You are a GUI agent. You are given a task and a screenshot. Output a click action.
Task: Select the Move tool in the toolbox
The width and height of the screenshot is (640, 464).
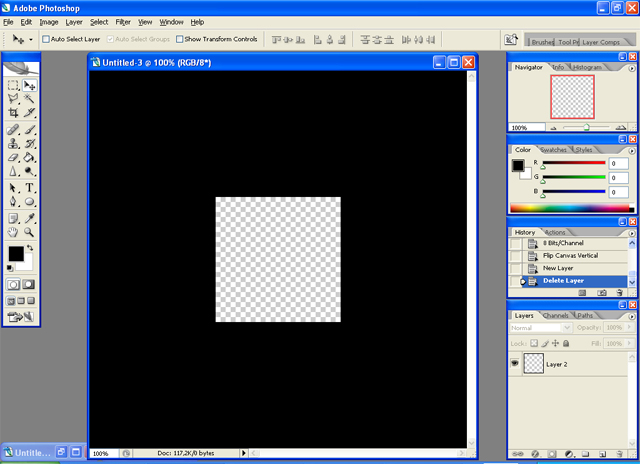click(x=29, y=85)
